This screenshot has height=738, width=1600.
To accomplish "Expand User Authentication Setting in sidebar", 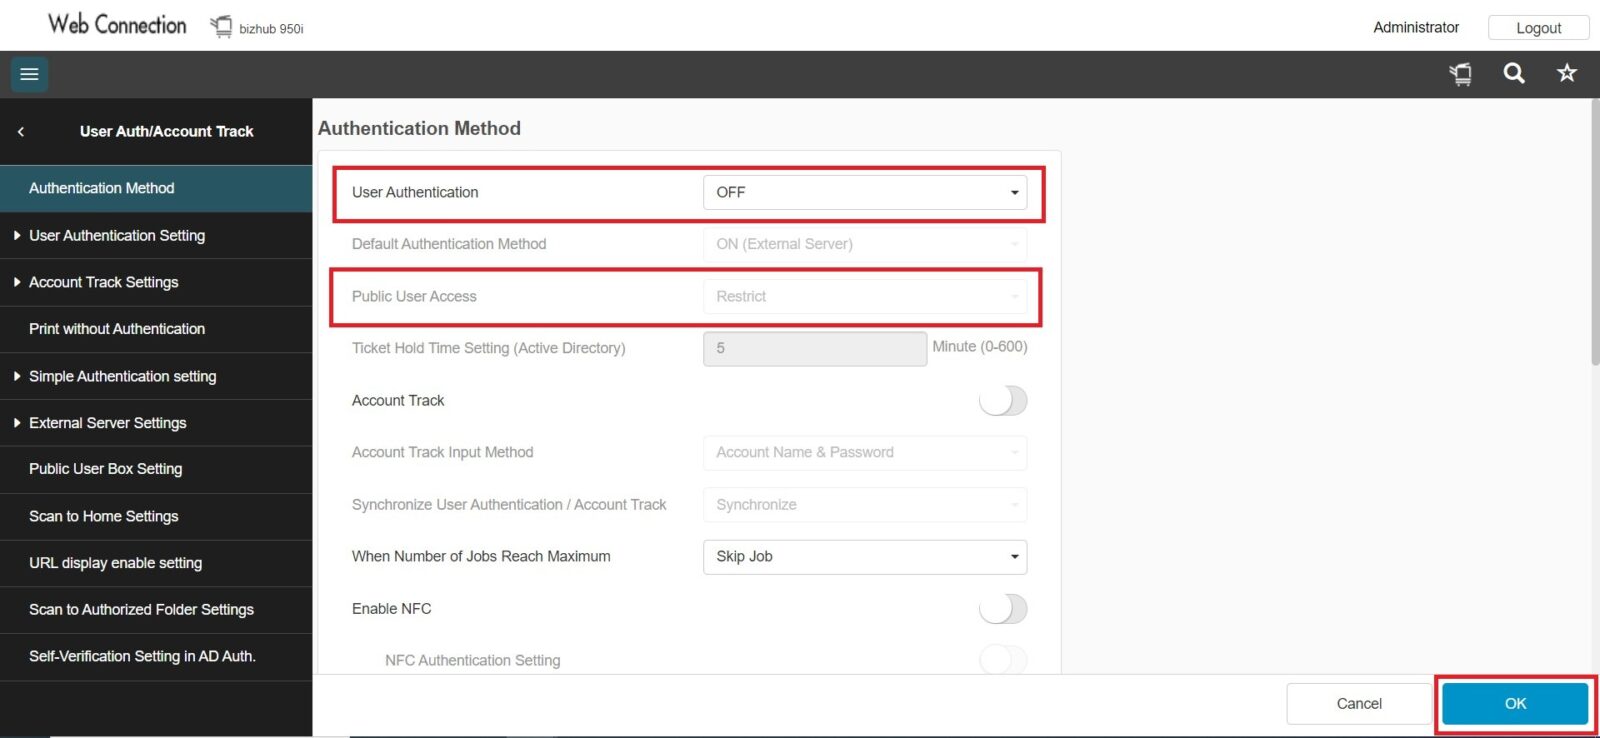I will tap(117, 236).
